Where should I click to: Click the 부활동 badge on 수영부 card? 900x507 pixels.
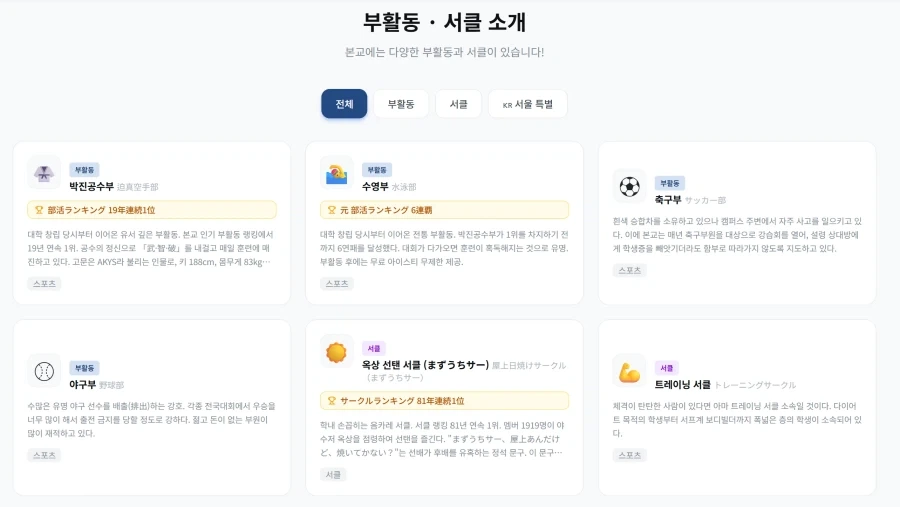pyautogui.click(x=377, y=170)
